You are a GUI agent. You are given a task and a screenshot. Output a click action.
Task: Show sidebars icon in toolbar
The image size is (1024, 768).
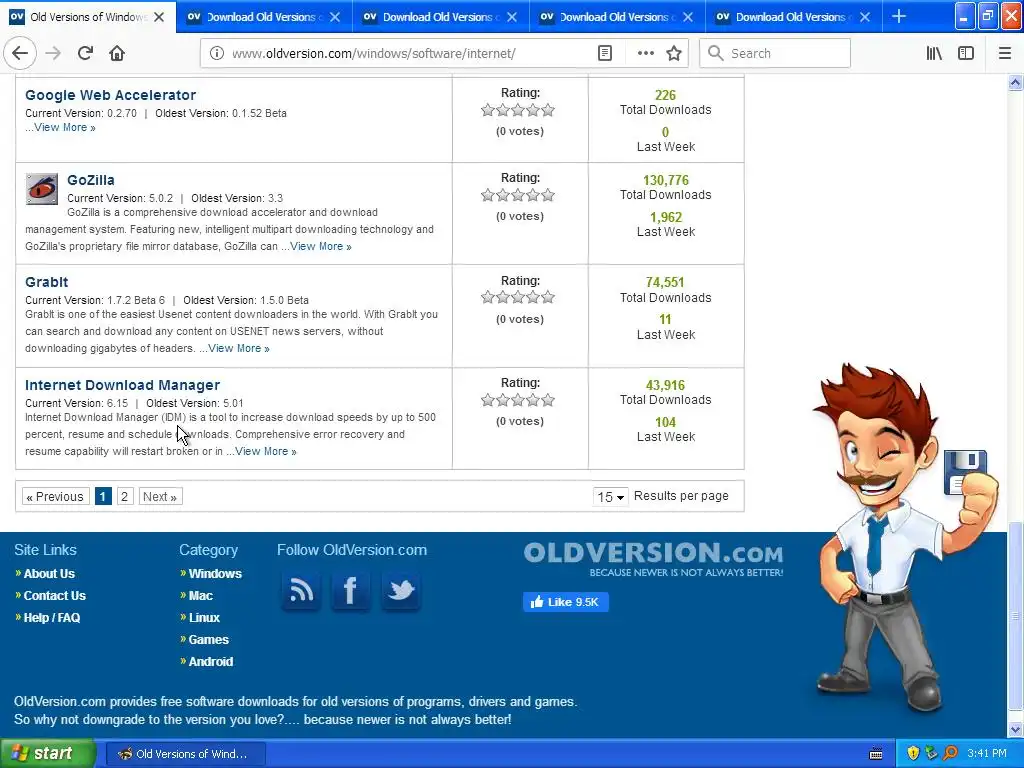pos(966,54)
